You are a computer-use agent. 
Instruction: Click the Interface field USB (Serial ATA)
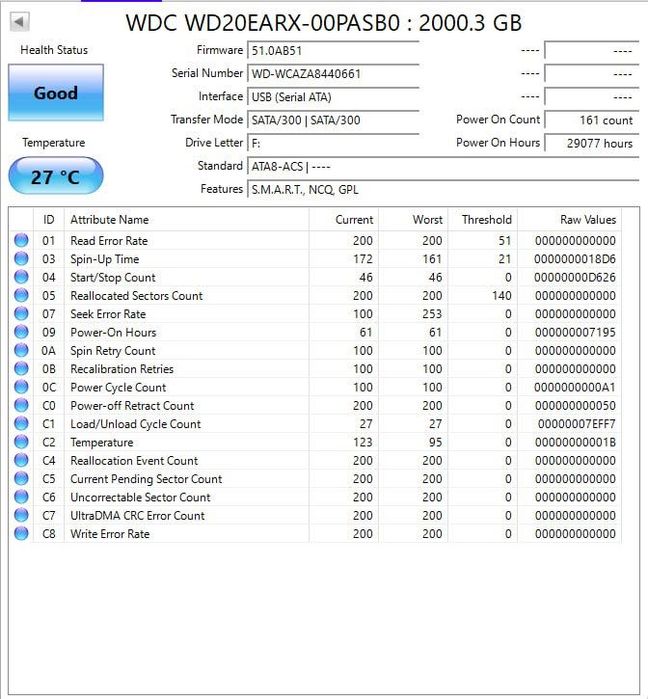333,97
